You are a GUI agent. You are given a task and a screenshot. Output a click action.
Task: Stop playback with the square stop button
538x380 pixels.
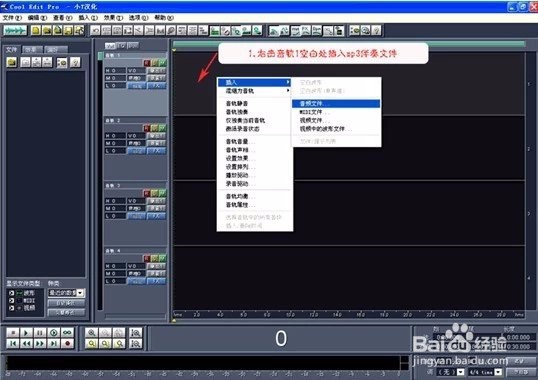tap(13, 333)
